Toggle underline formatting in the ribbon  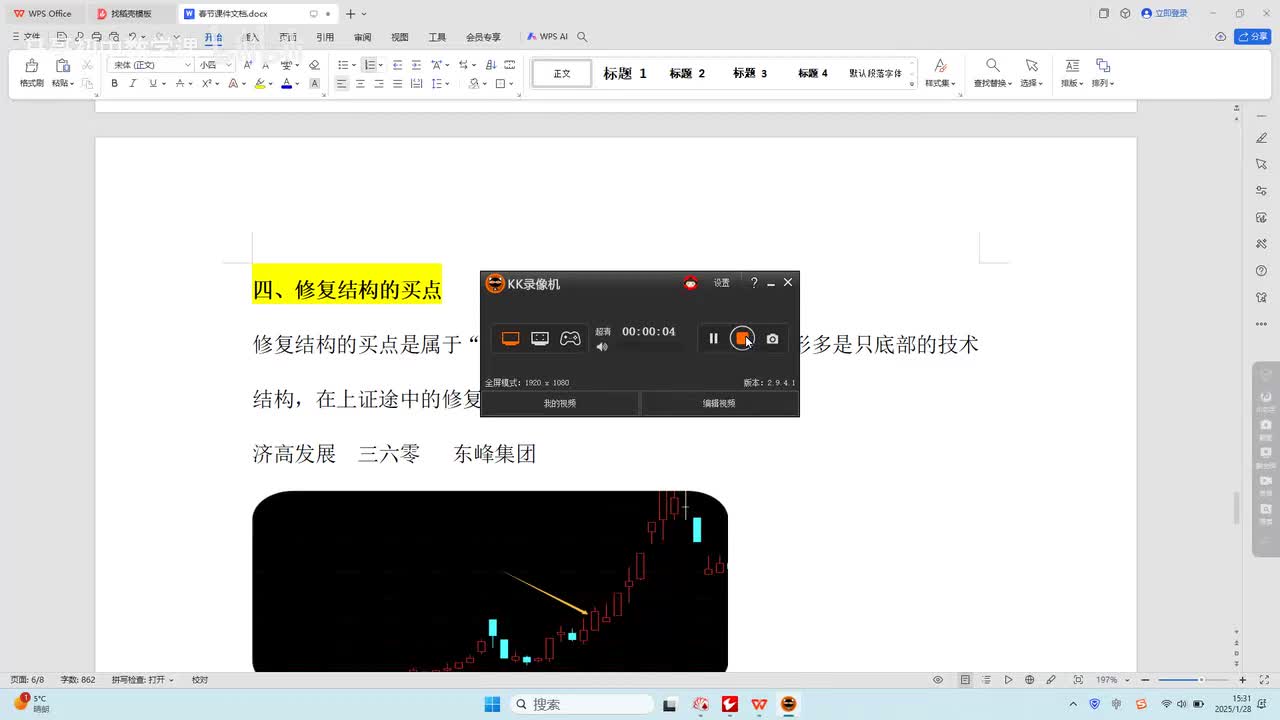coord(153,83)
